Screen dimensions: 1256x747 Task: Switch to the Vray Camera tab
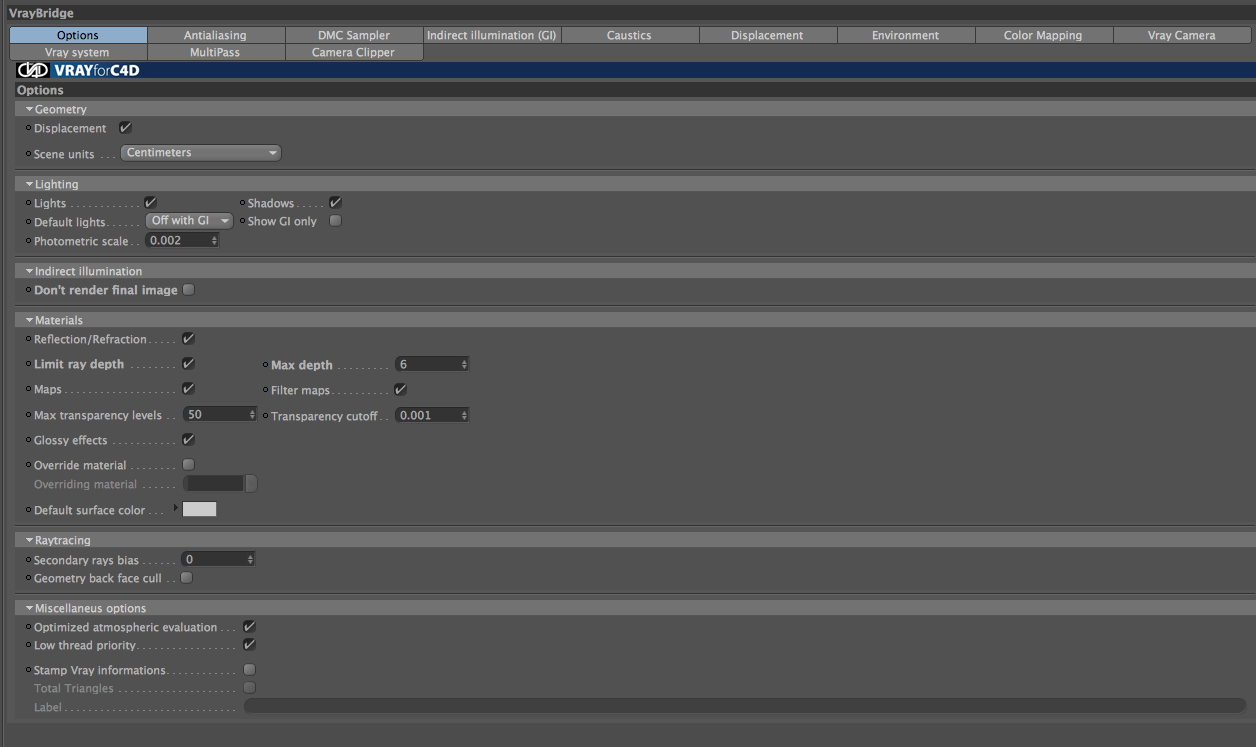coord(1182,35)
